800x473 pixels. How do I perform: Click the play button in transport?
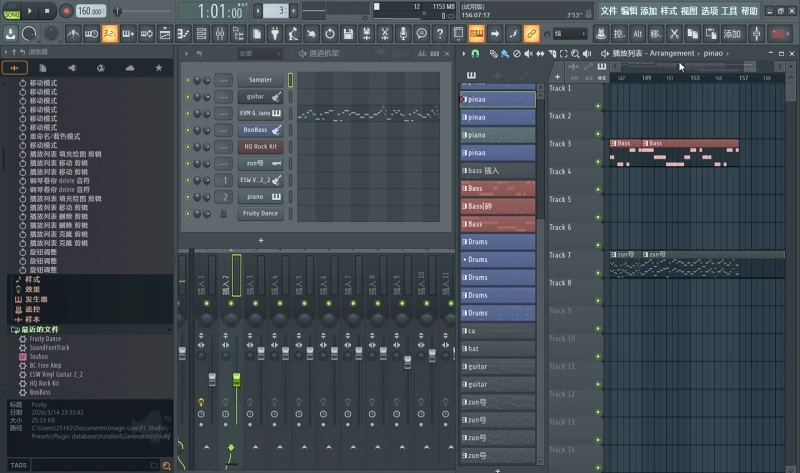29,11
